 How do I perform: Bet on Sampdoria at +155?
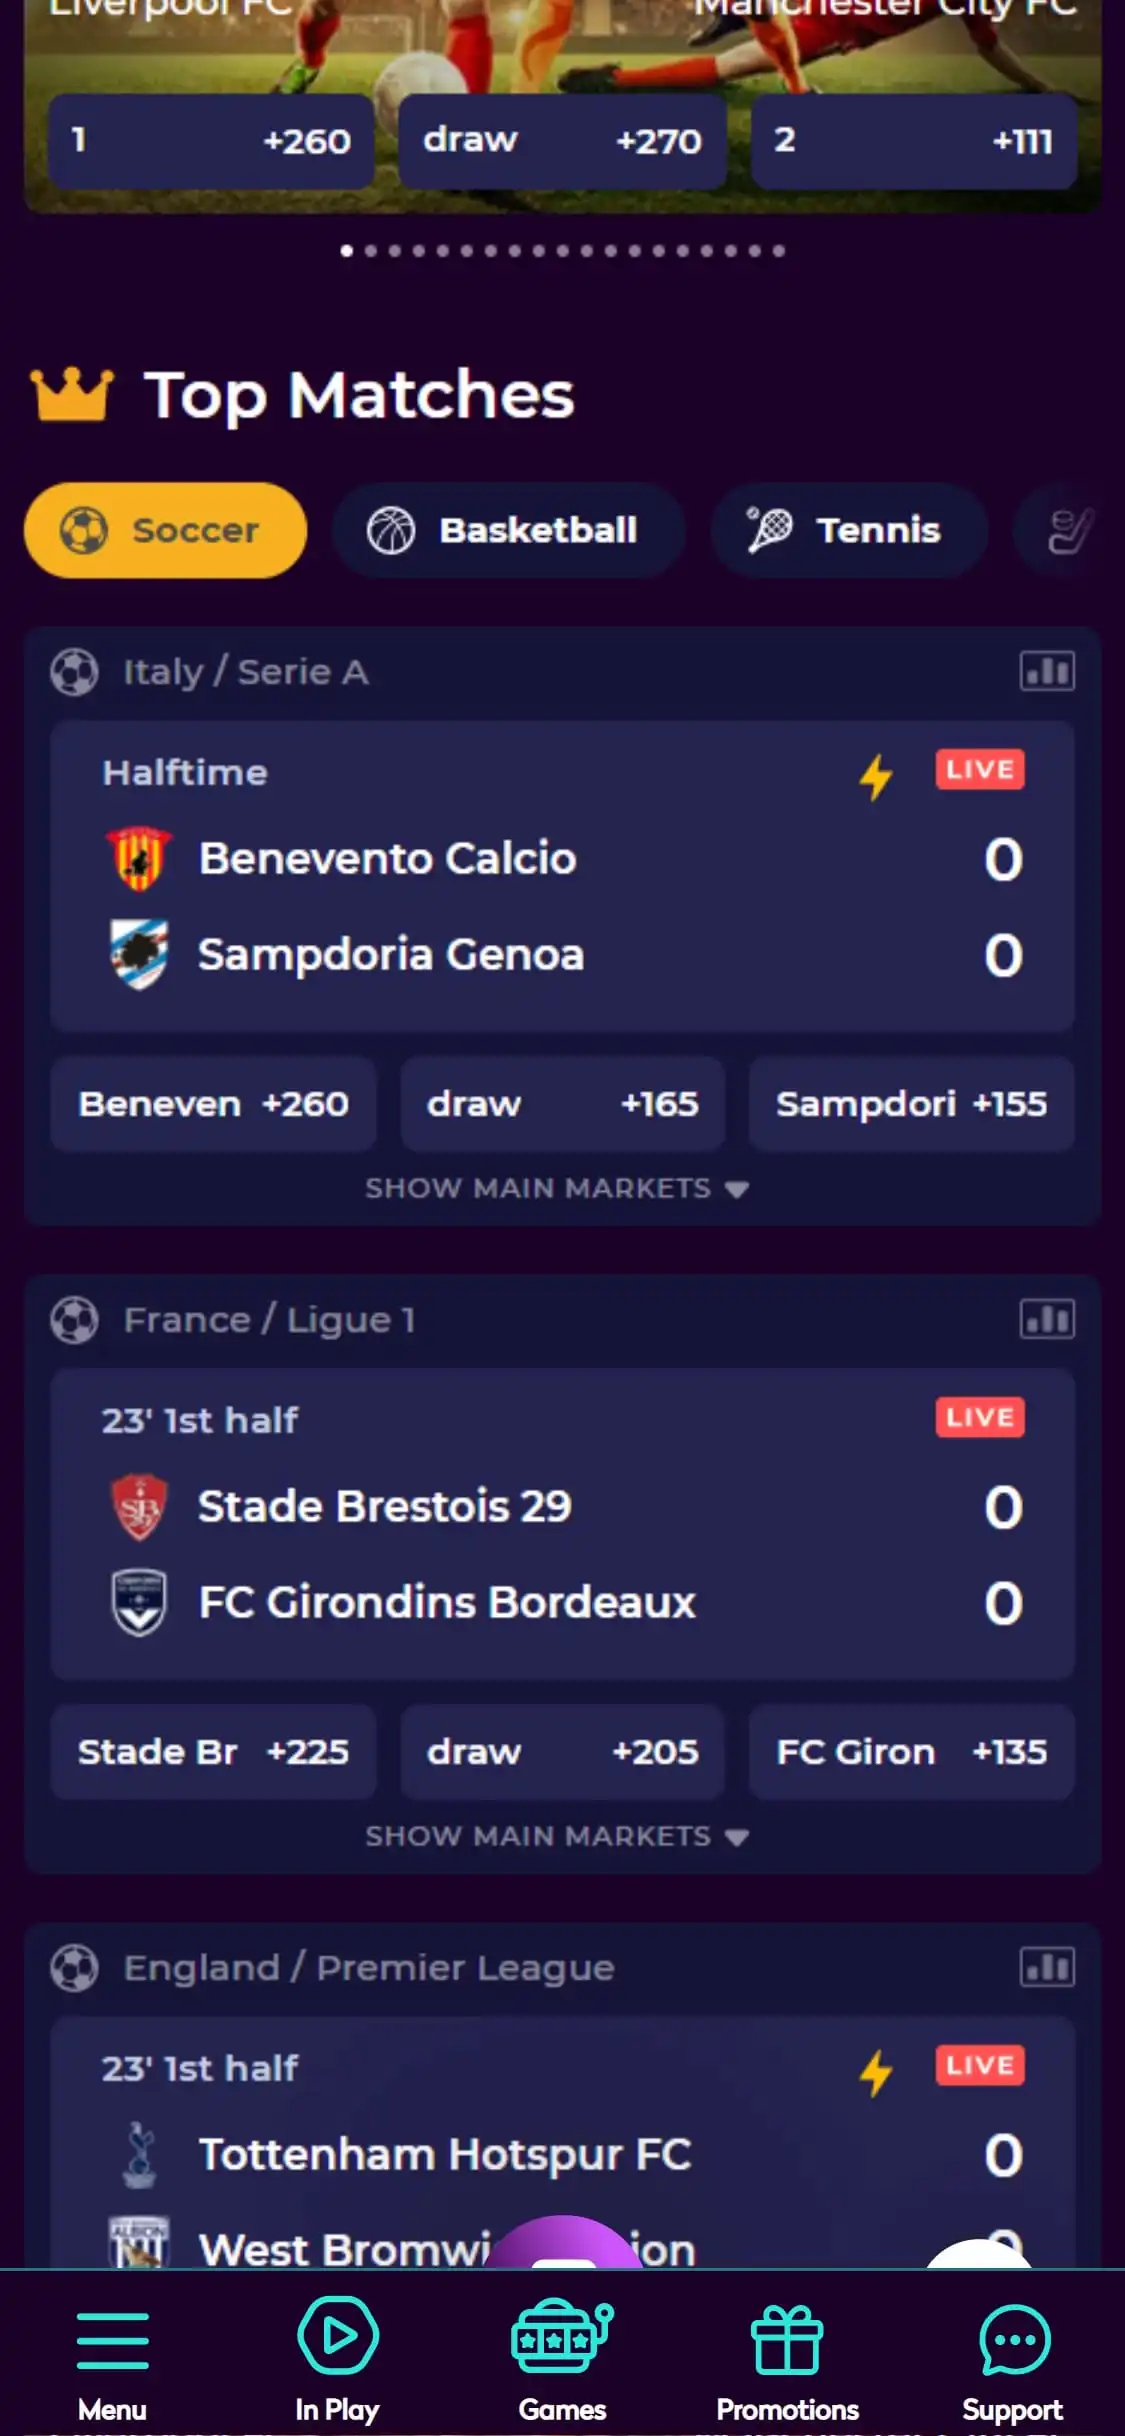click(911, 1104)
